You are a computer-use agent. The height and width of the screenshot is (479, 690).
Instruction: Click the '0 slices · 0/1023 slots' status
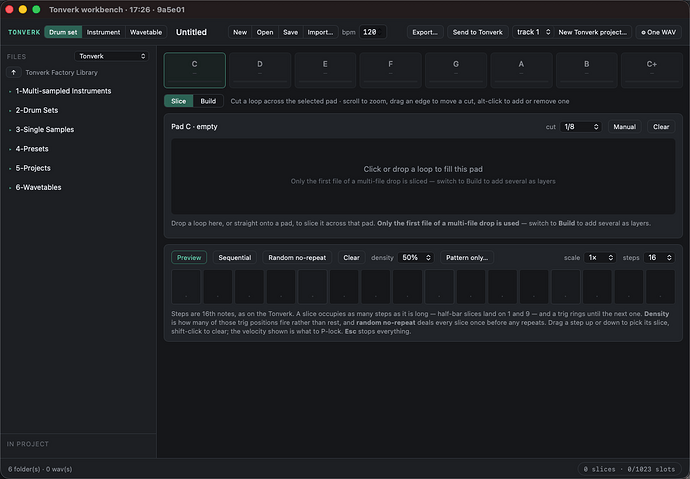pos(629,469)
